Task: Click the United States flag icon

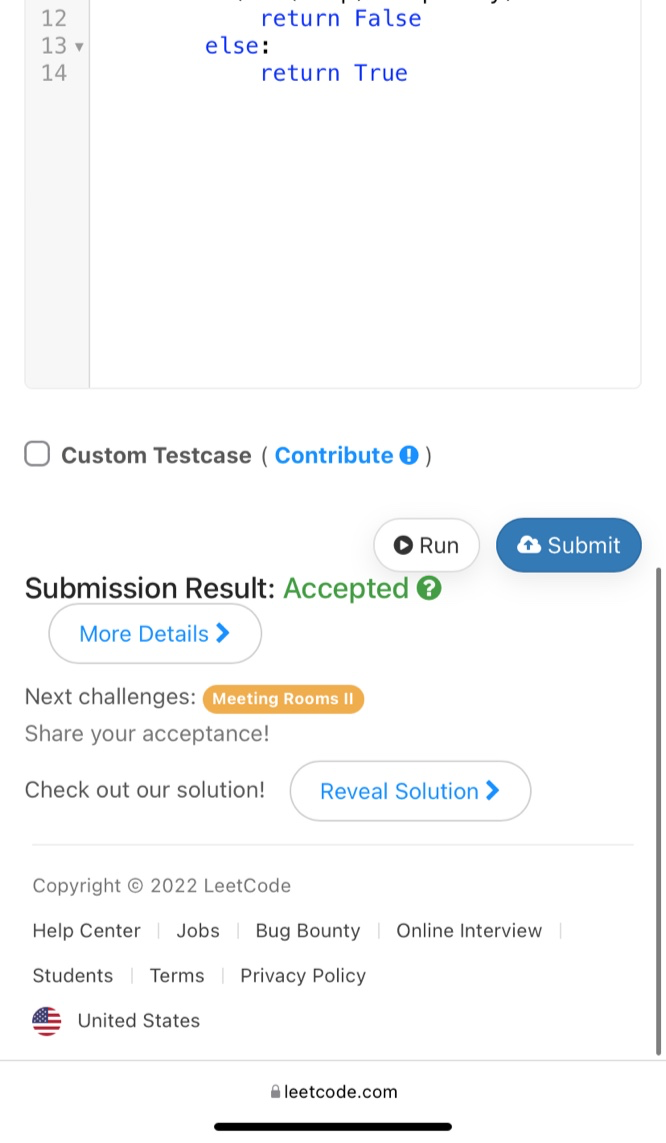Action: [47, 1021]
